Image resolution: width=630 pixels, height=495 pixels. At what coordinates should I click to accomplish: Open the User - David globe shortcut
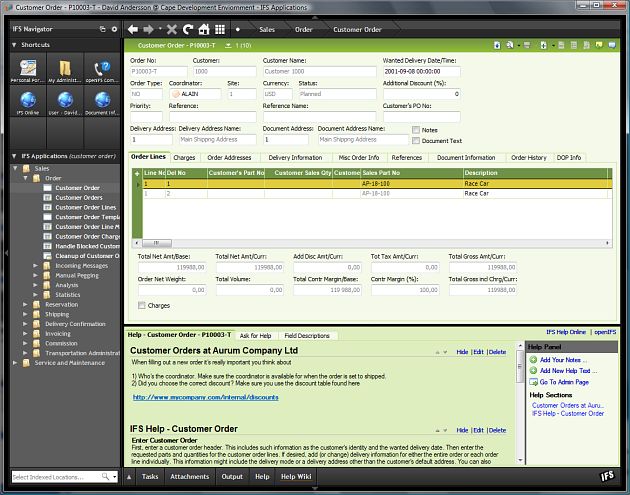coord(65,100)
